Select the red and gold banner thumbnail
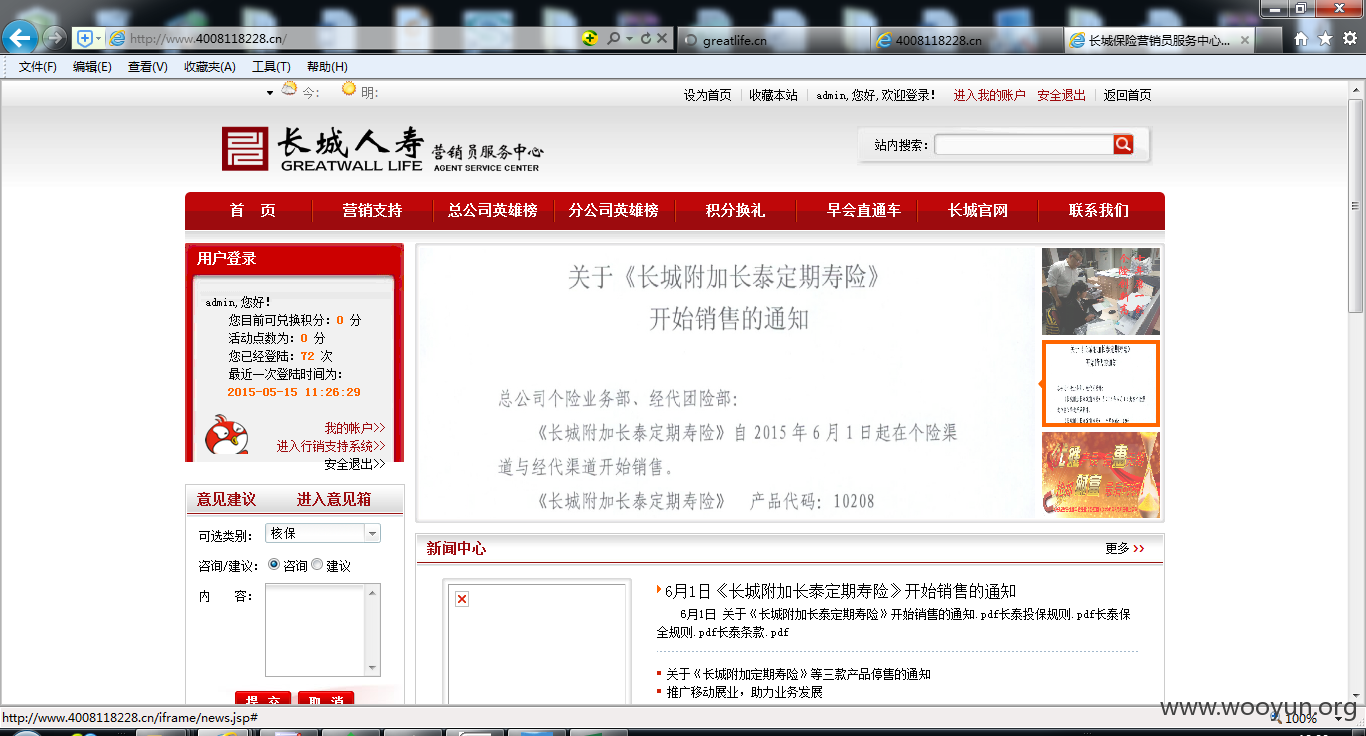The height and width of the screenshot is (736, 1366). coord(1101,474)
